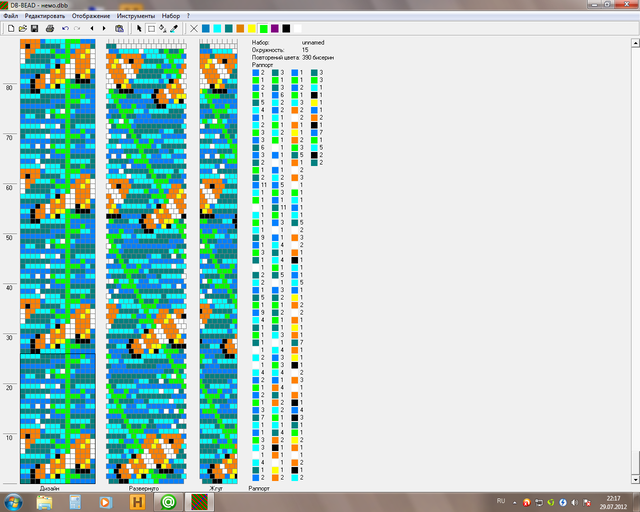Pick the fill bucket tool
This screenshot has width=640, height=512.
(x=162, y=29)
